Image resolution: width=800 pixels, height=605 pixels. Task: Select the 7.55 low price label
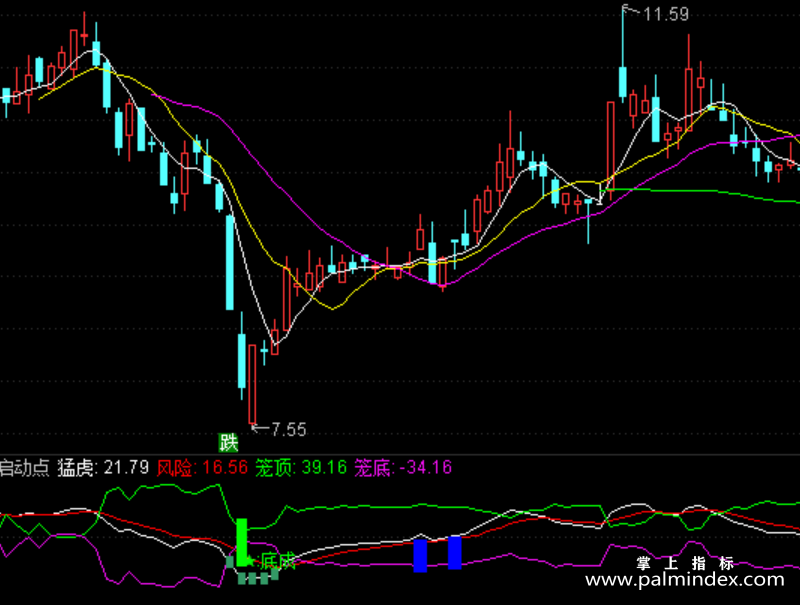[x=289, y=430]
